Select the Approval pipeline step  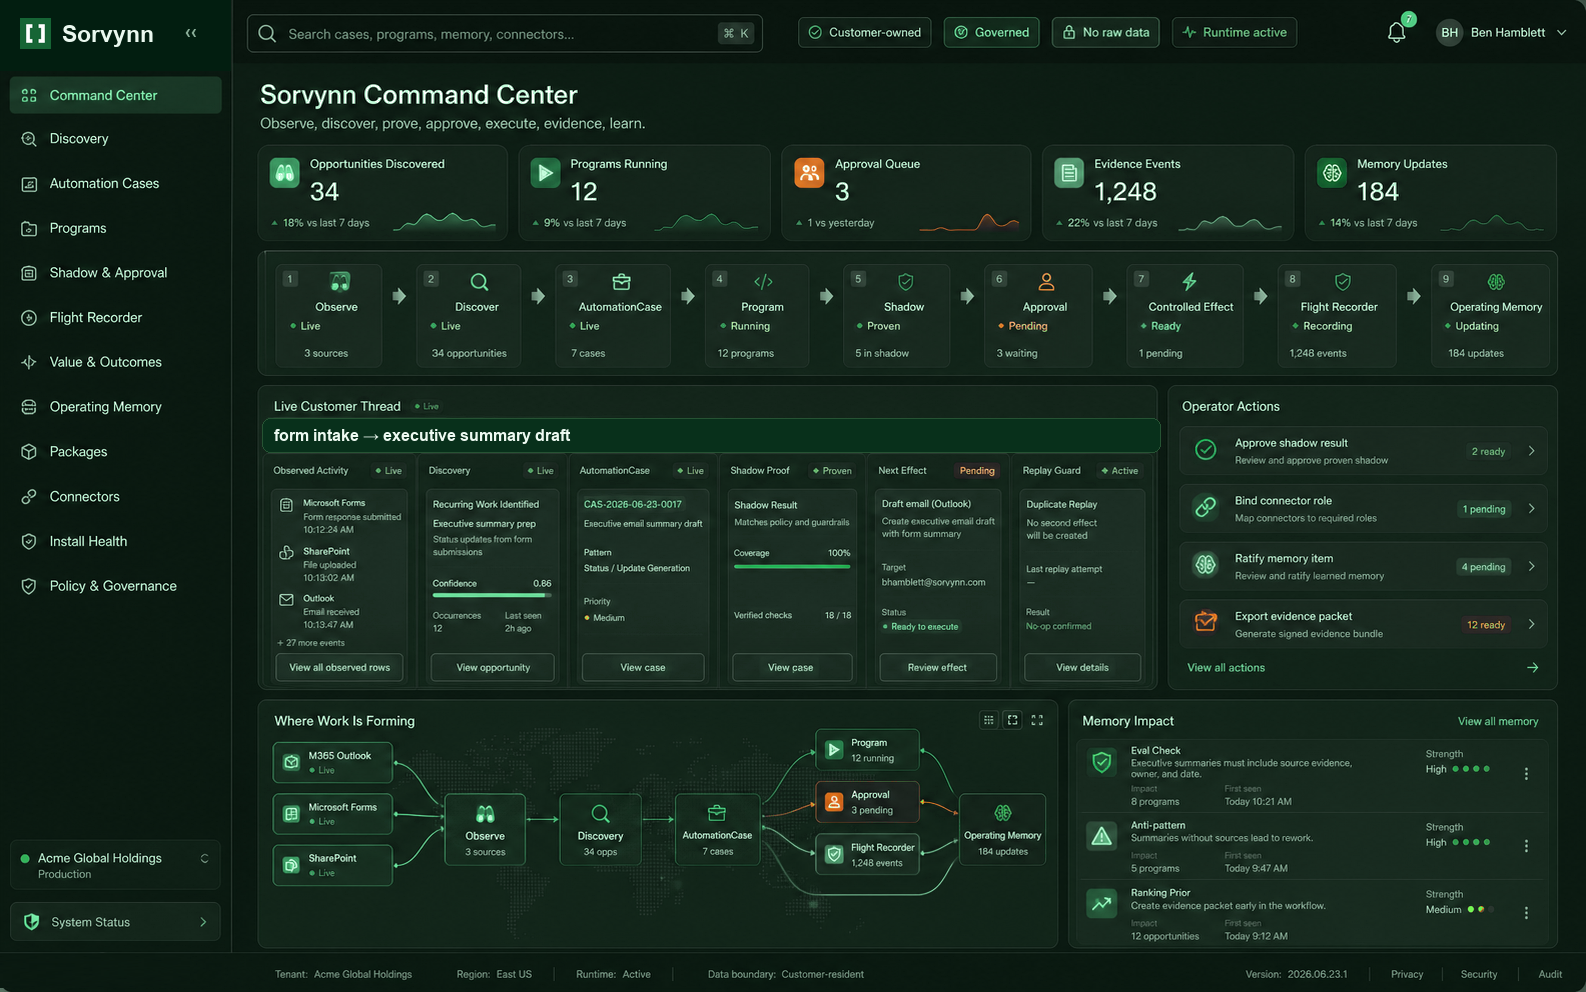pos(1039,315)
